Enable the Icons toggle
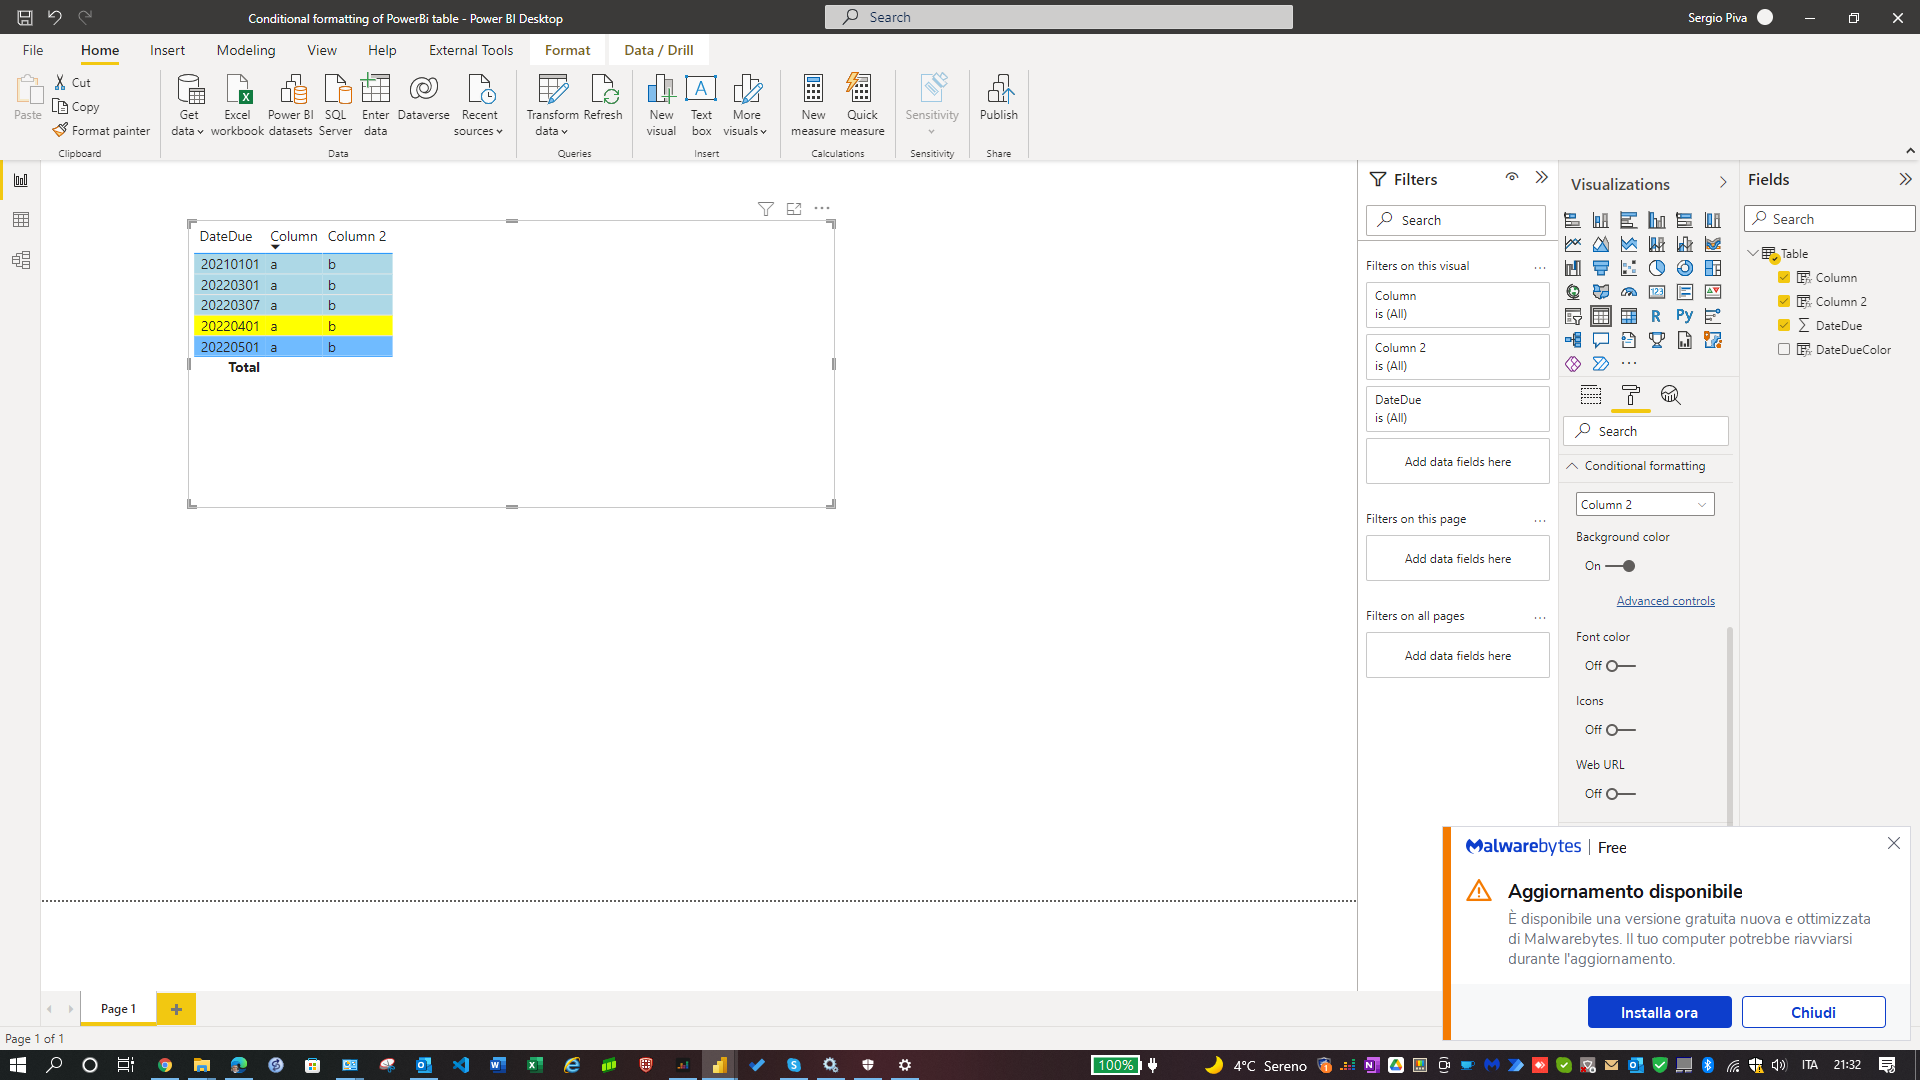Screen dimensions: 1920x1080 pos(1621,730)
